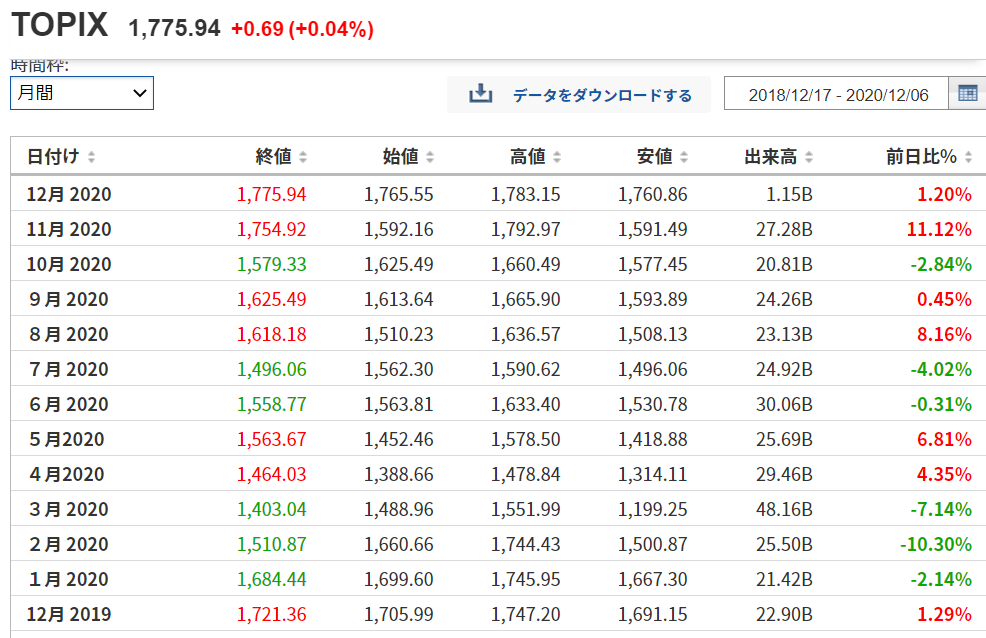This screenshot has height=638, width=986.
Task: Select the 4月2020 row date
Action: 67,475
